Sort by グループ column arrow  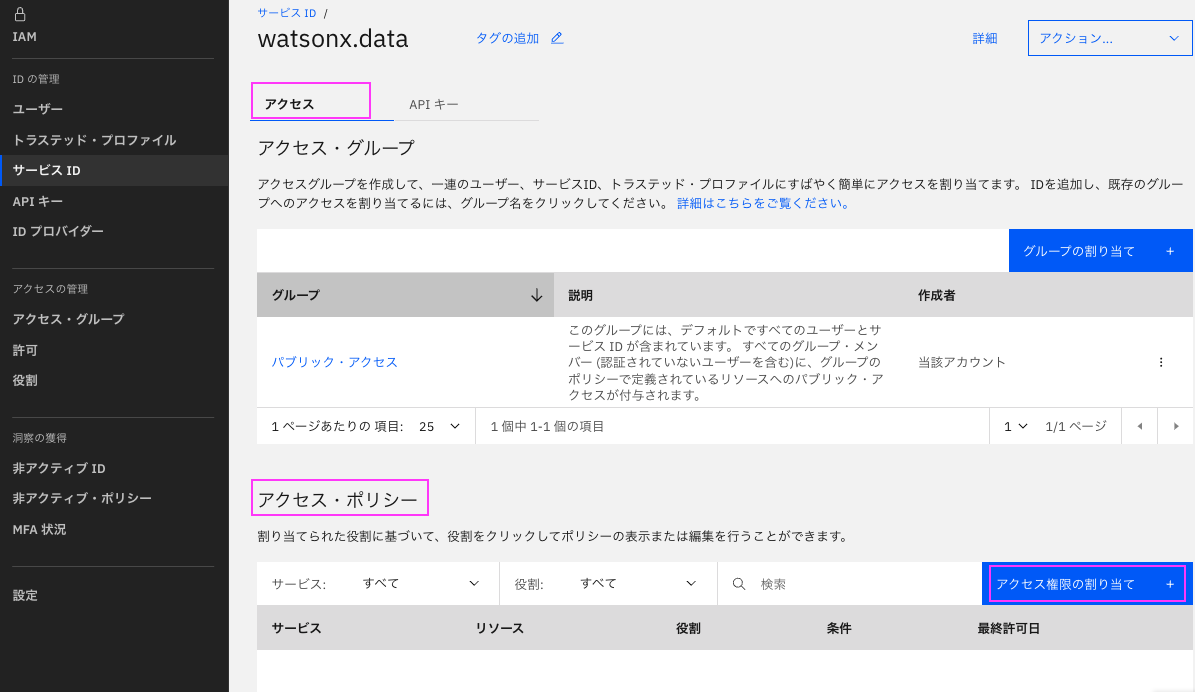pos(537,295)
